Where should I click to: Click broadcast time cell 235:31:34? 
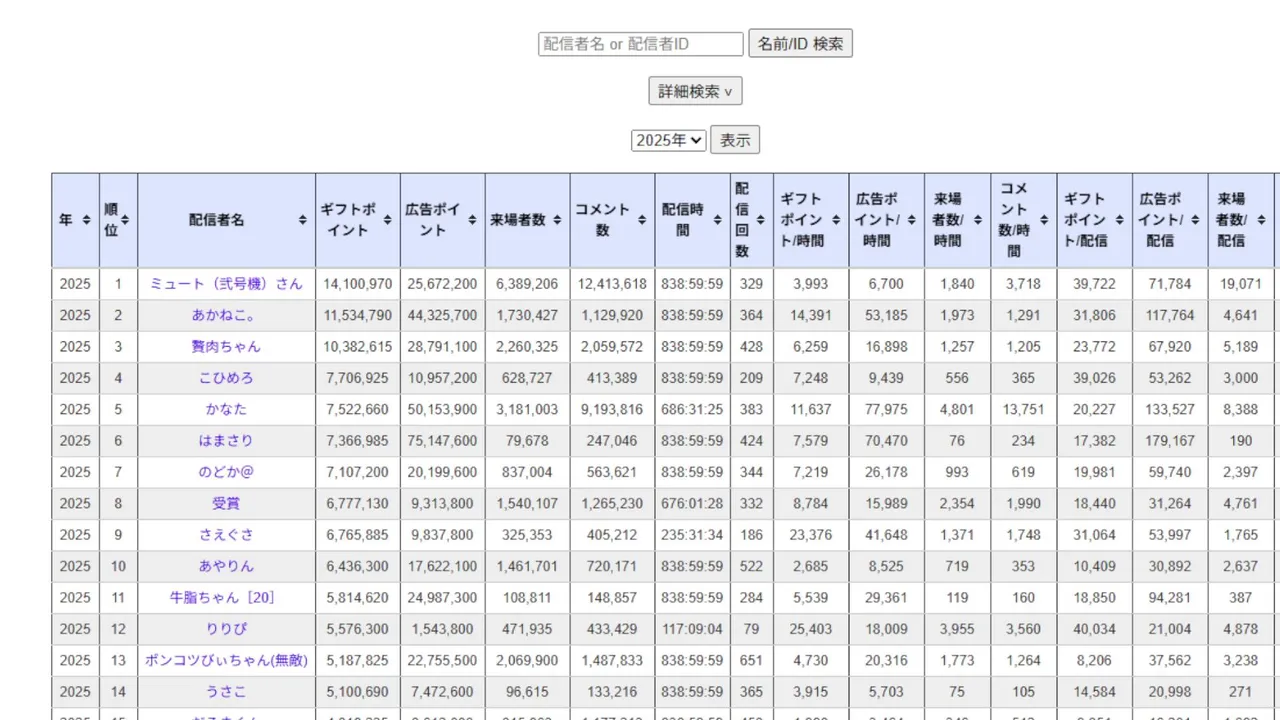tap(692, 535)
